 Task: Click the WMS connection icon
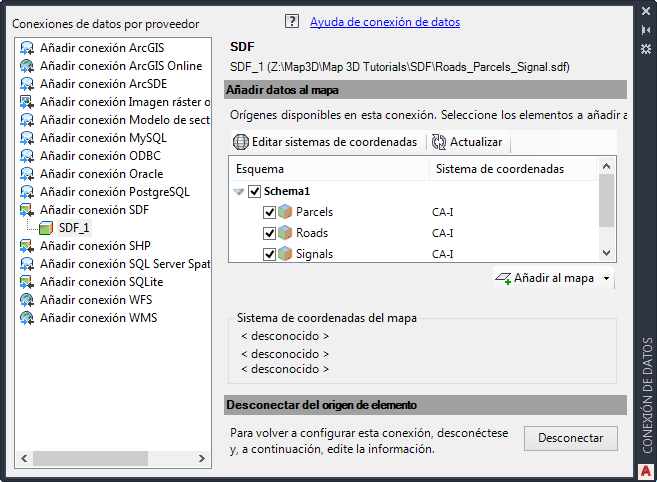[x=27, y=318]
